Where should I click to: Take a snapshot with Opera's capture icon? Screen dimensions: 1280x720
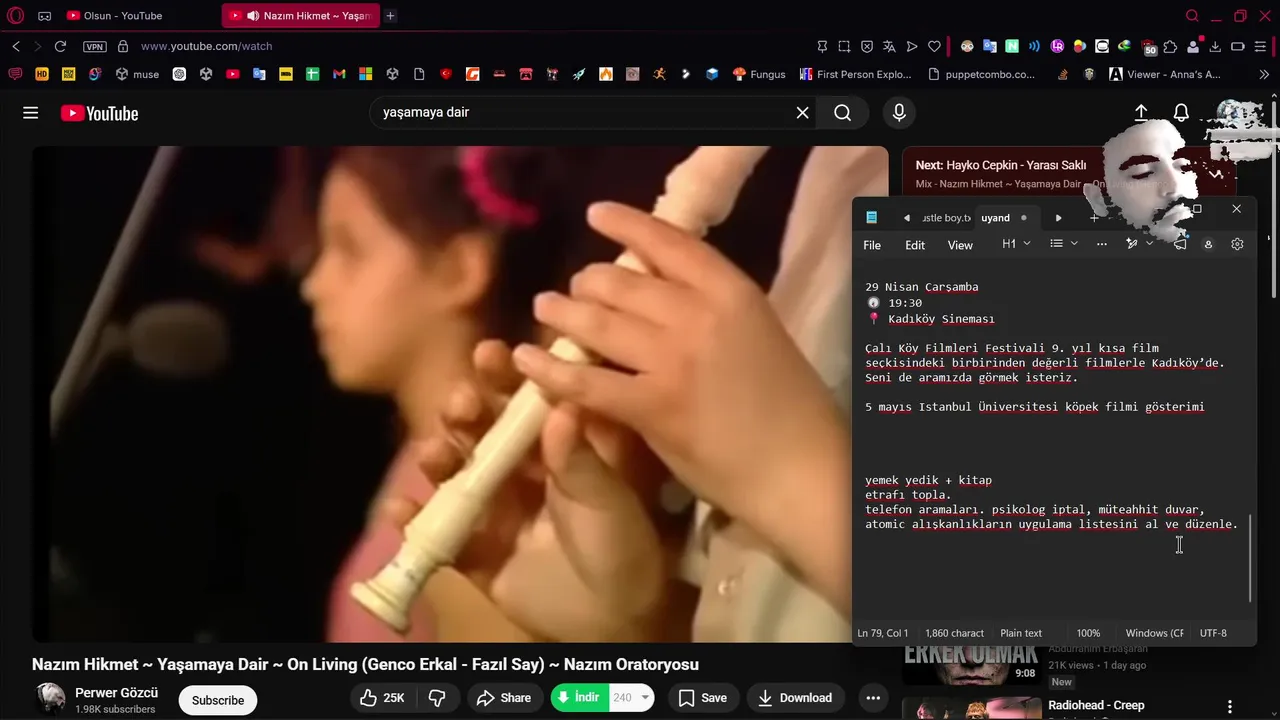[x=845, y=46]
